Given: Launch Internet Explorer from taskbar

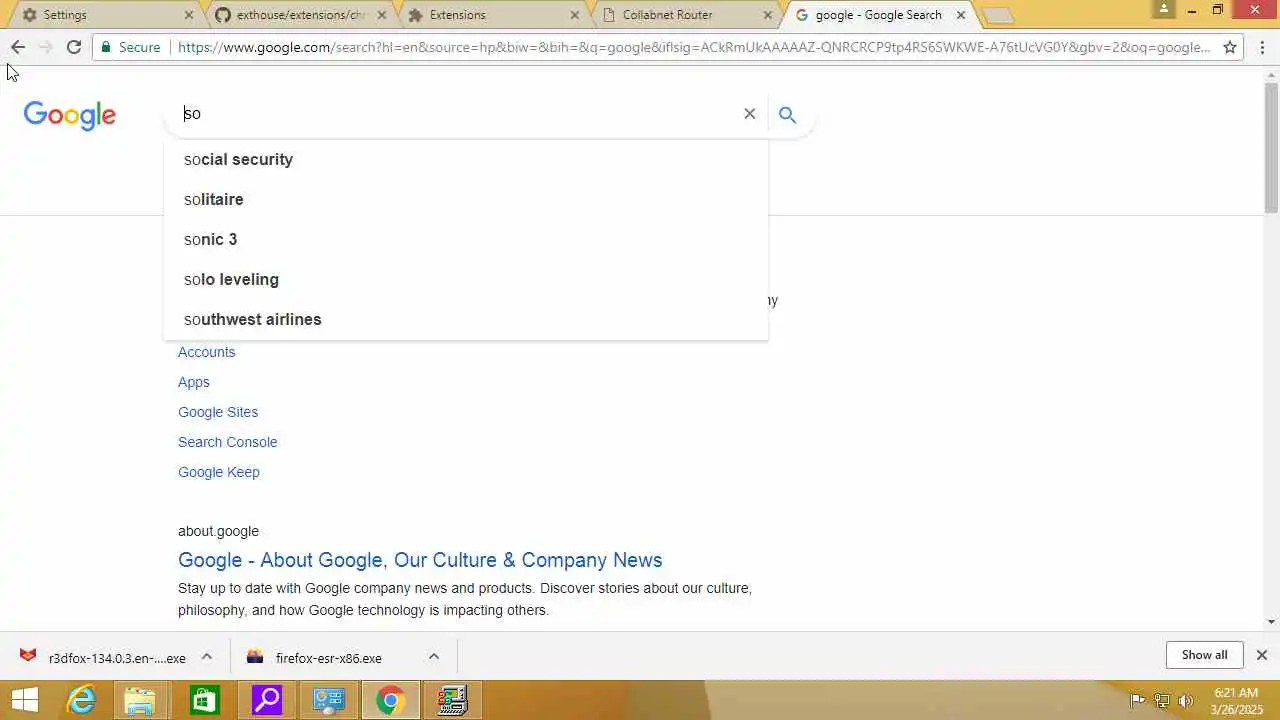Looking at the screenshot, I should (x=80, y=700).
